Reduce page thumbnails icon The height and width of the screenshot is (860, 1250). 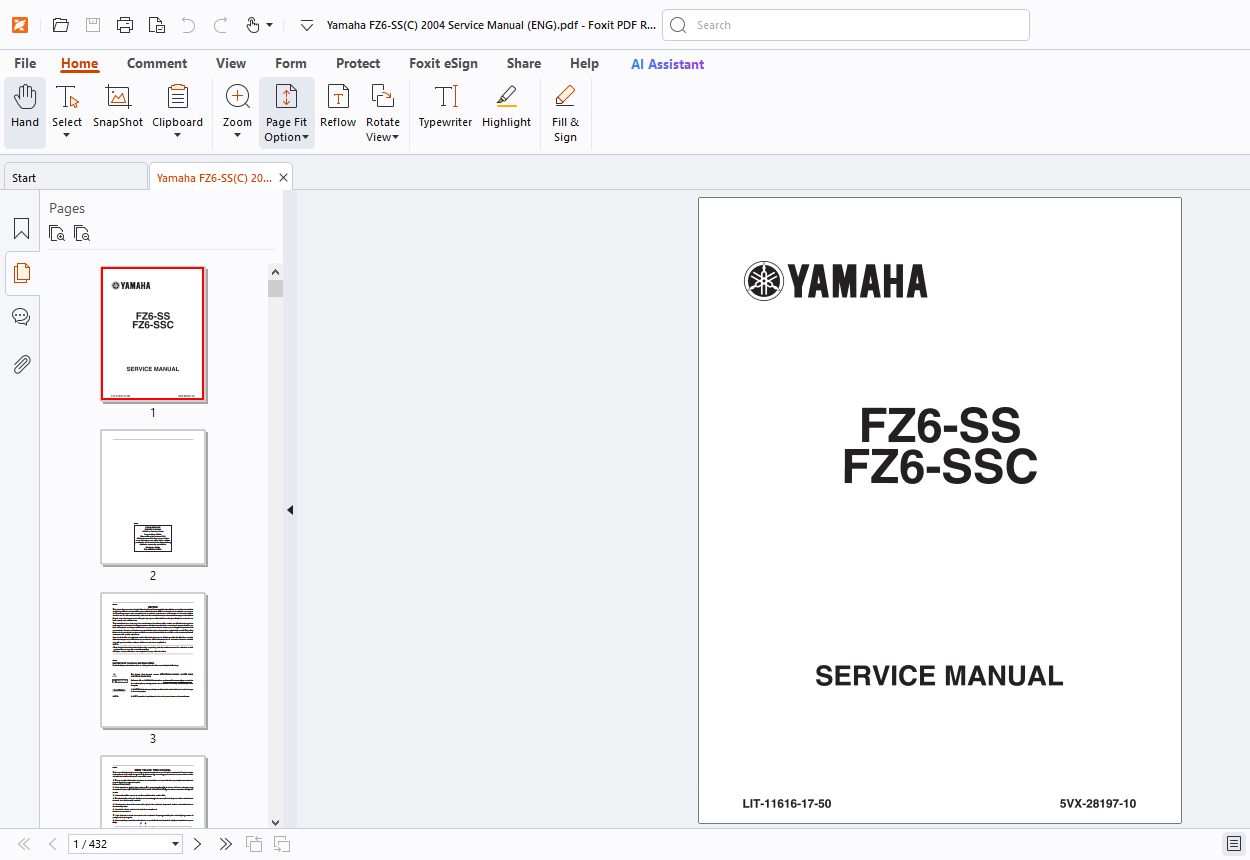coord(82,234)
